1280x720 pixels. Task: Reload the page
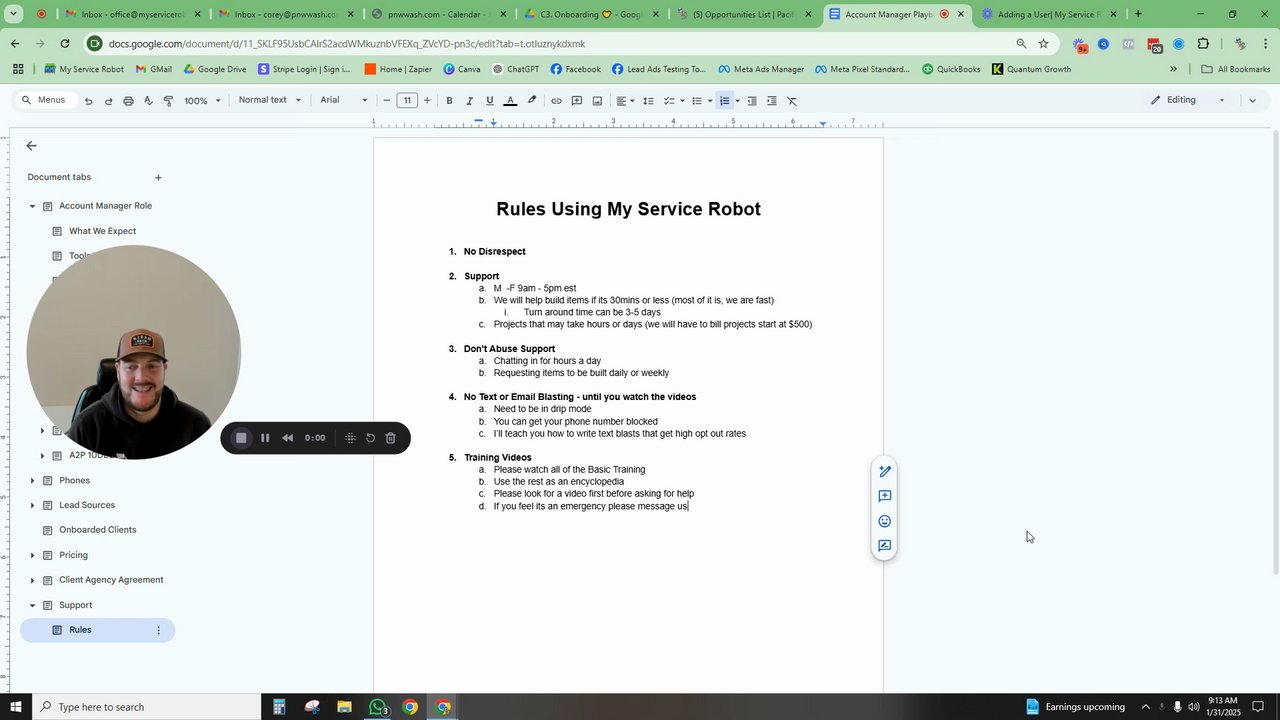click(65, 44)
